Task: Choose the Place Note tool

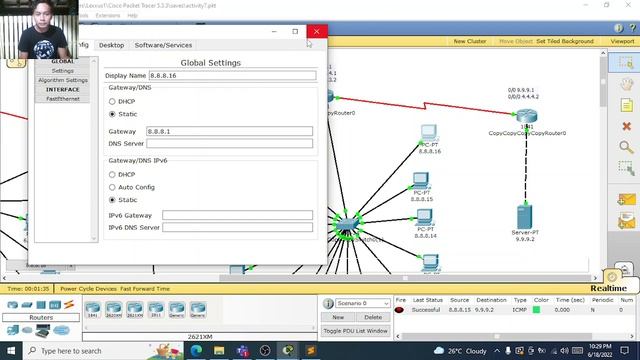Action: pos(627,105)
